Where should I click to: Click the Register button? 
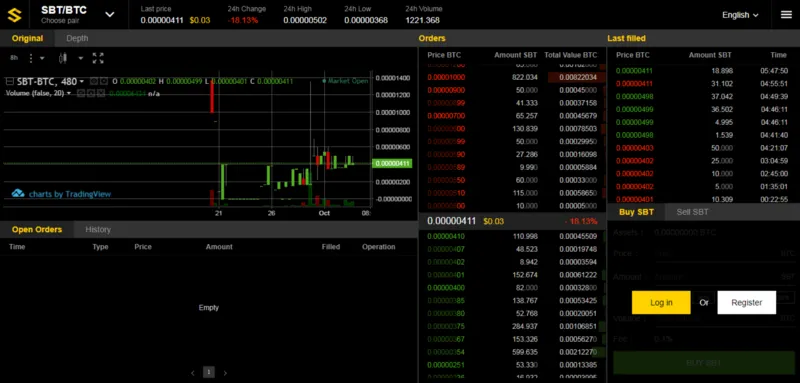pos(746,302)
